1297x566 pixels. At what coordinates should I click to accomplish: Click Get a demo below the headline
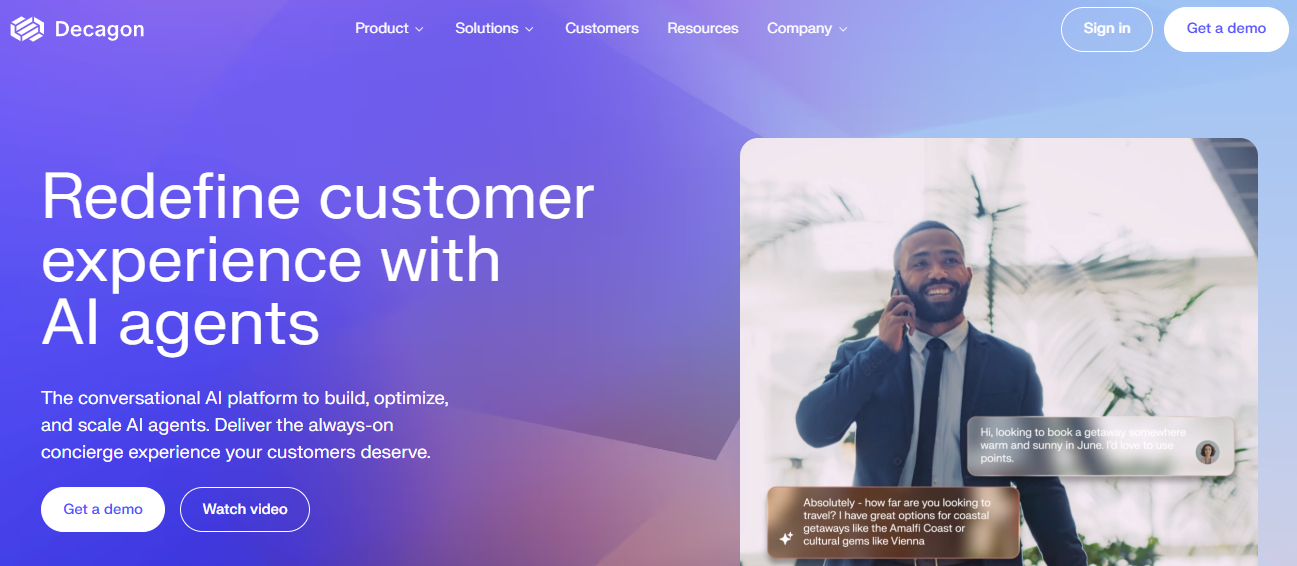pyautogui.click(x=103, y=510)
